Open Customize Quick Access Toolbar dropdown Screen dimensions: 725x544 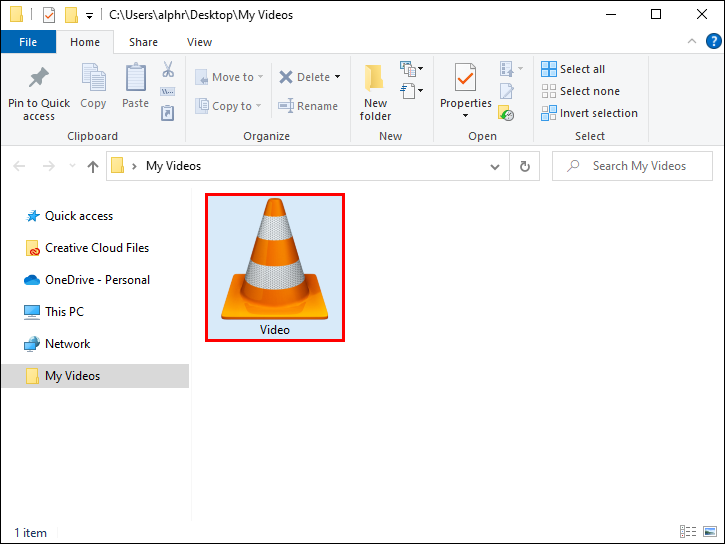(89, 16)
